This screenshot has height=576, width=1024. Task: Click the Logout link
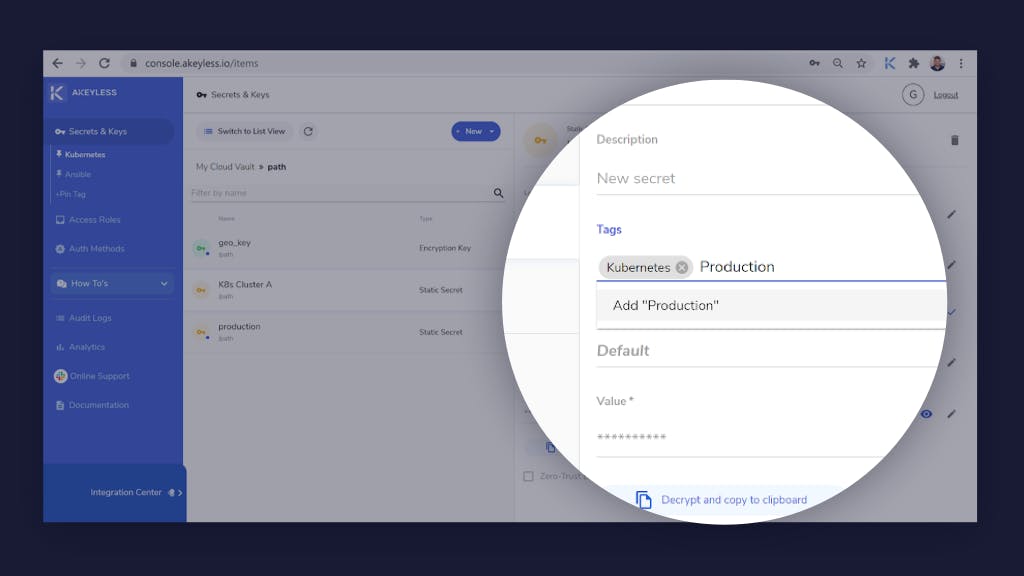[x=945, y=95]
